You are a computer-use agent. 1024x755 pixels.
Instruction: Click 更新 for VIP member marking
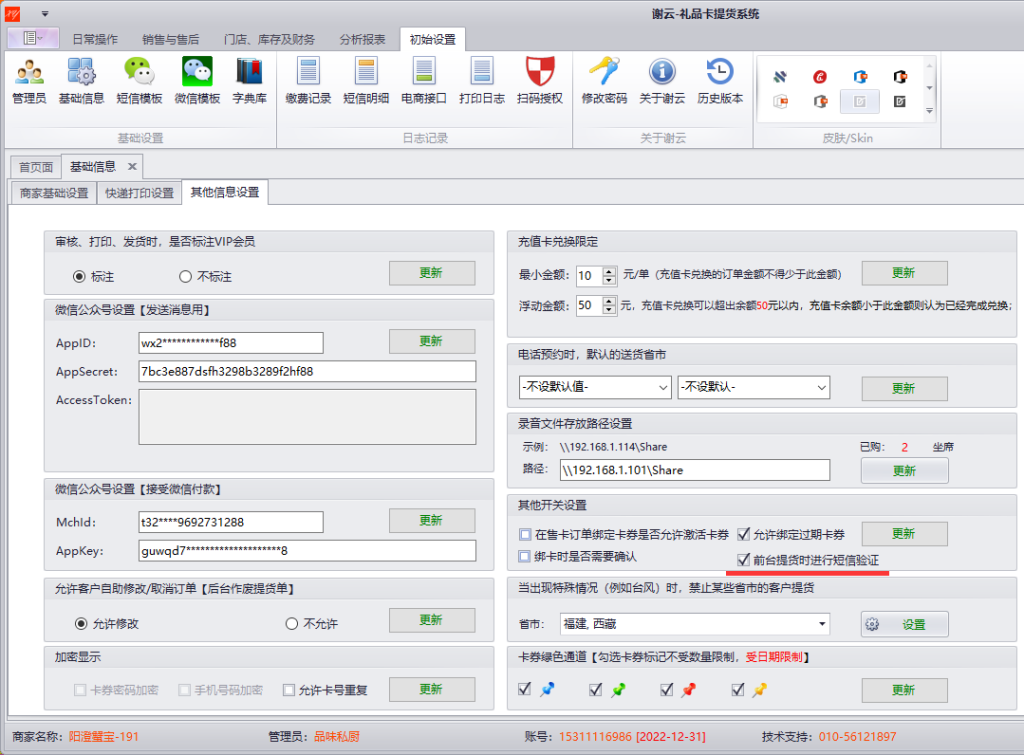coord(432,273)
